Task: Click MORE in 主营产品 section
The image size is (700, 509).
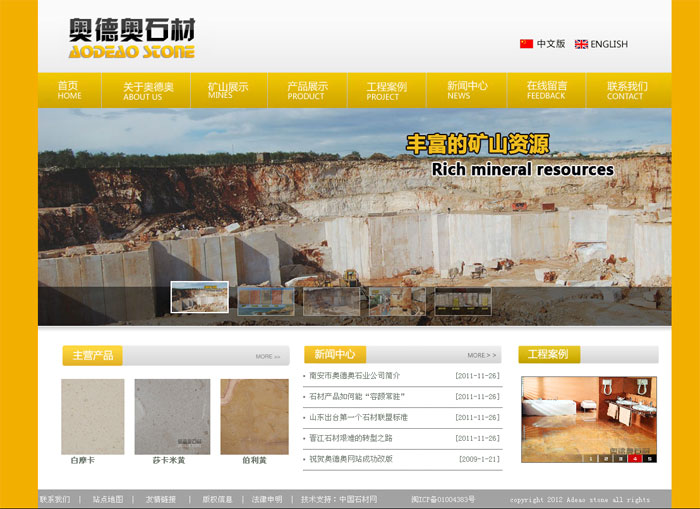Action: (267, 357)
